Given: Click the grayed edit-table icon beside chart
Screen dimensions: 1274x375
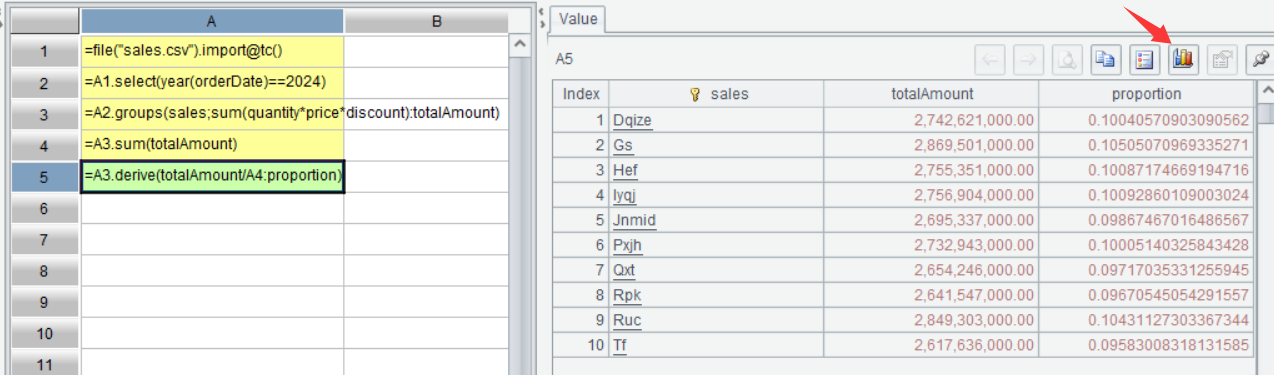Looking at the screenshot, I should click(x=1221, y=60).
